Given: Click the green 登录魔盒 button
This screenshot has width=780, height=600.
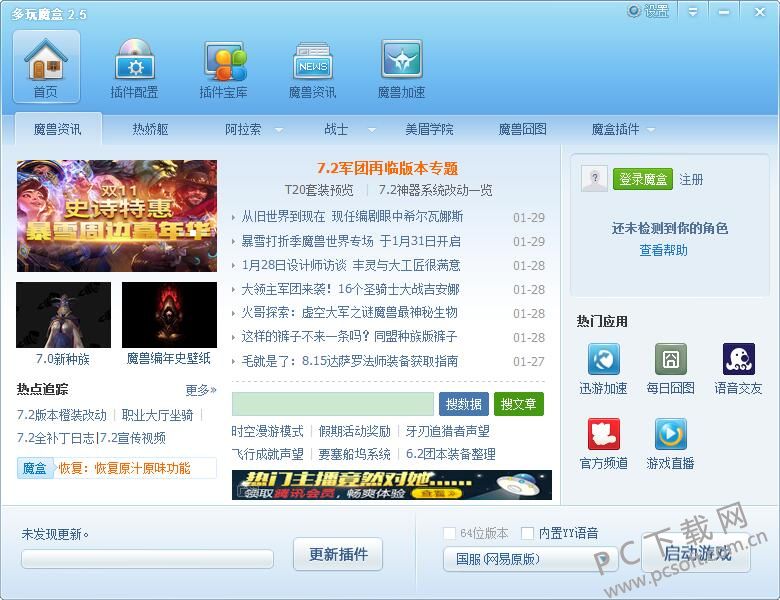Looking at the screenshot, I should click(x=642, y=179).
